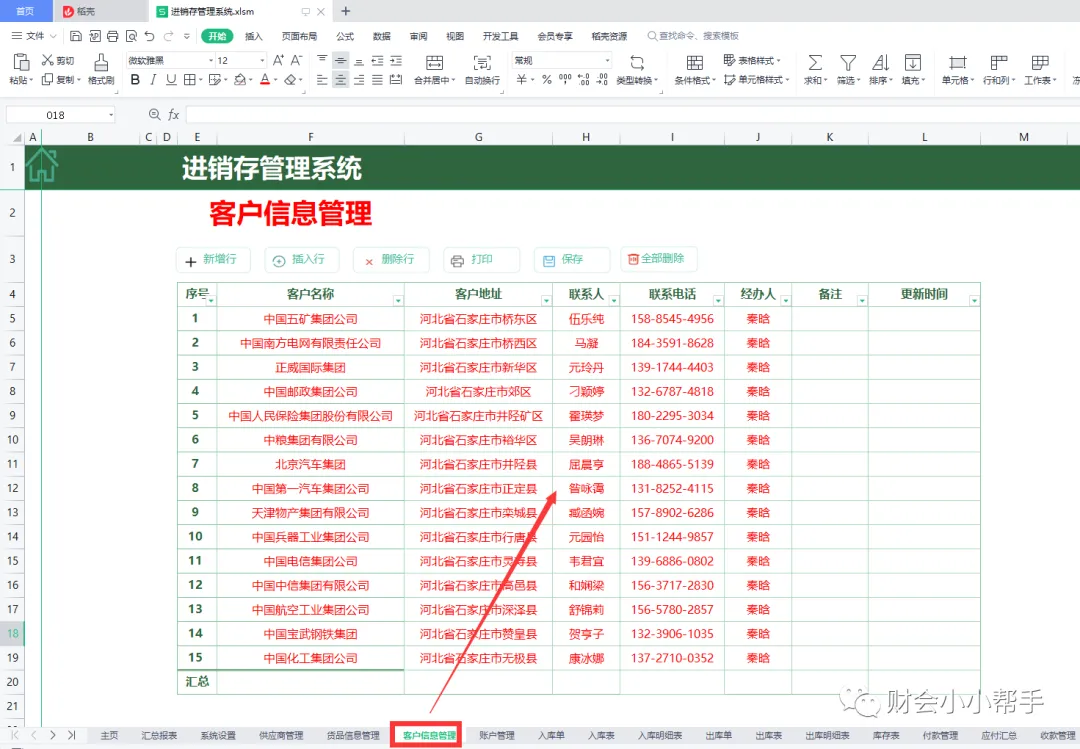Open Conditional Formatting 条件格式
1080x749 pixels.
coord(695,69)
